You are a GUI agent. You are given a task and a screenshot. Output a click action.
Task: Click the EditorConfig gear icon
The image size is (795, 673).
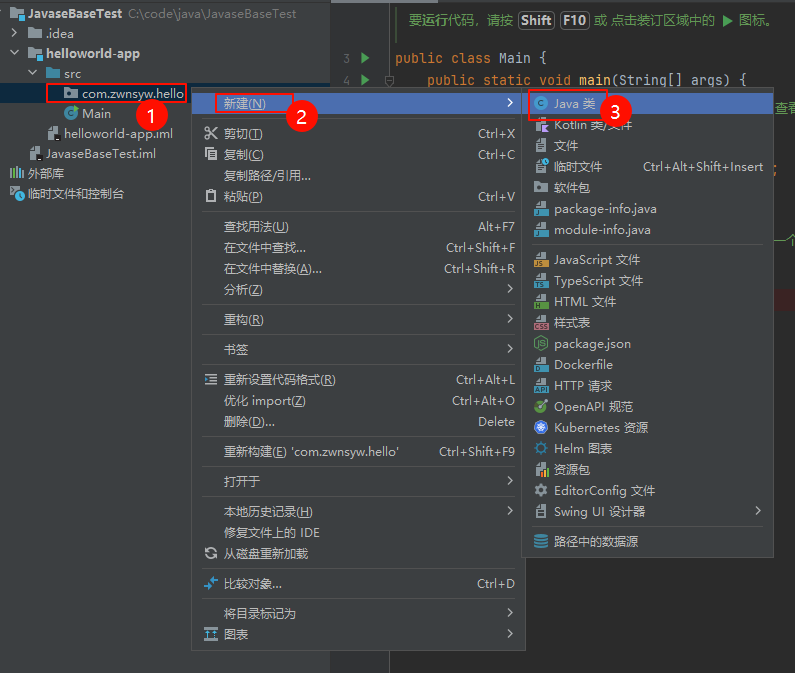tap(541, 490)
